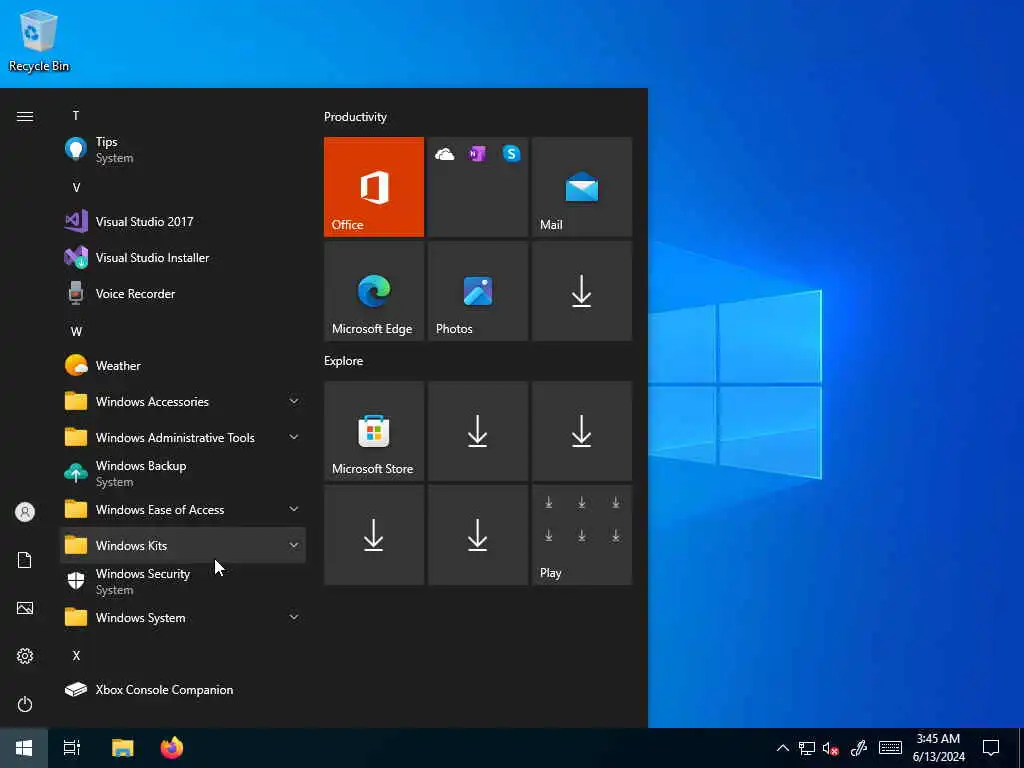Click the letter X section header
The height and width of the screenshot is (768, 1024).
click(x=76, y=655)
